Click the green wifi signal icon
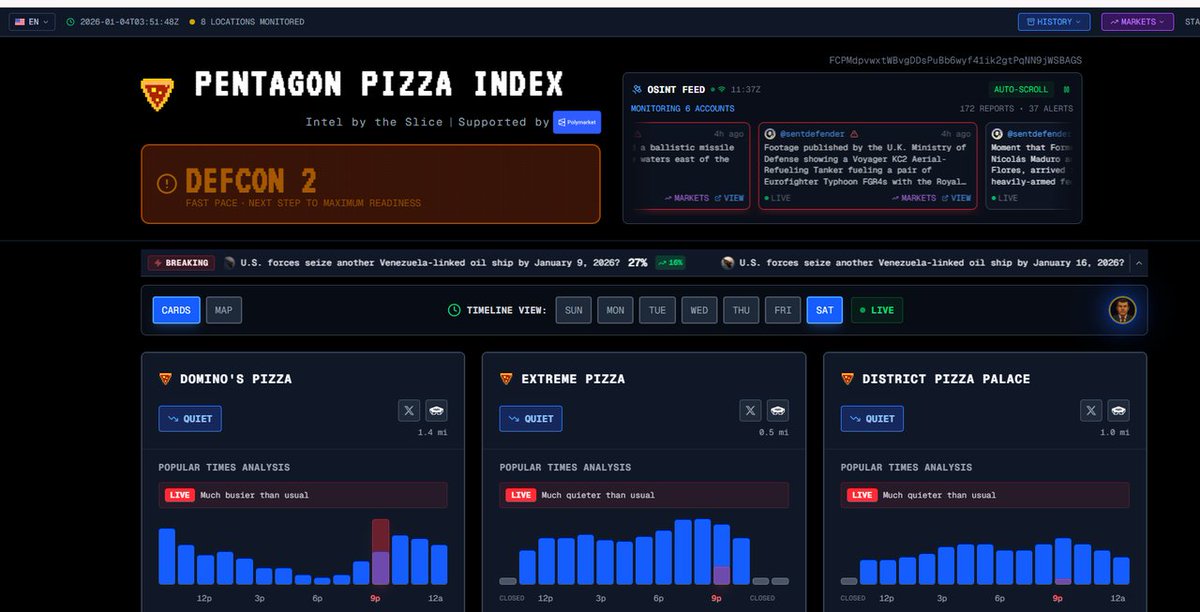Screen dimensions: 1200x612 tap(722, 89)
